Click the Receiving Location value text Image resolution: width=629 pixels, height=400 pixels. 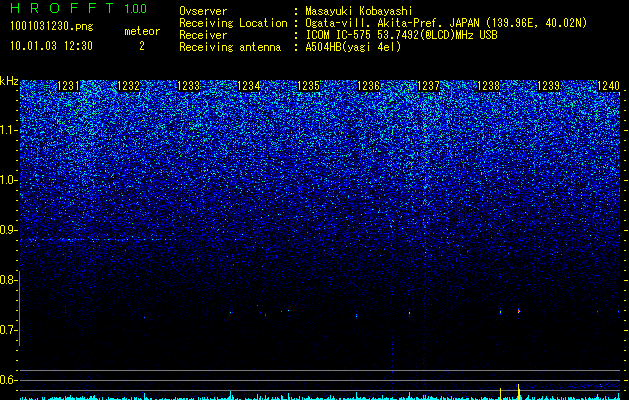point(446,23)
